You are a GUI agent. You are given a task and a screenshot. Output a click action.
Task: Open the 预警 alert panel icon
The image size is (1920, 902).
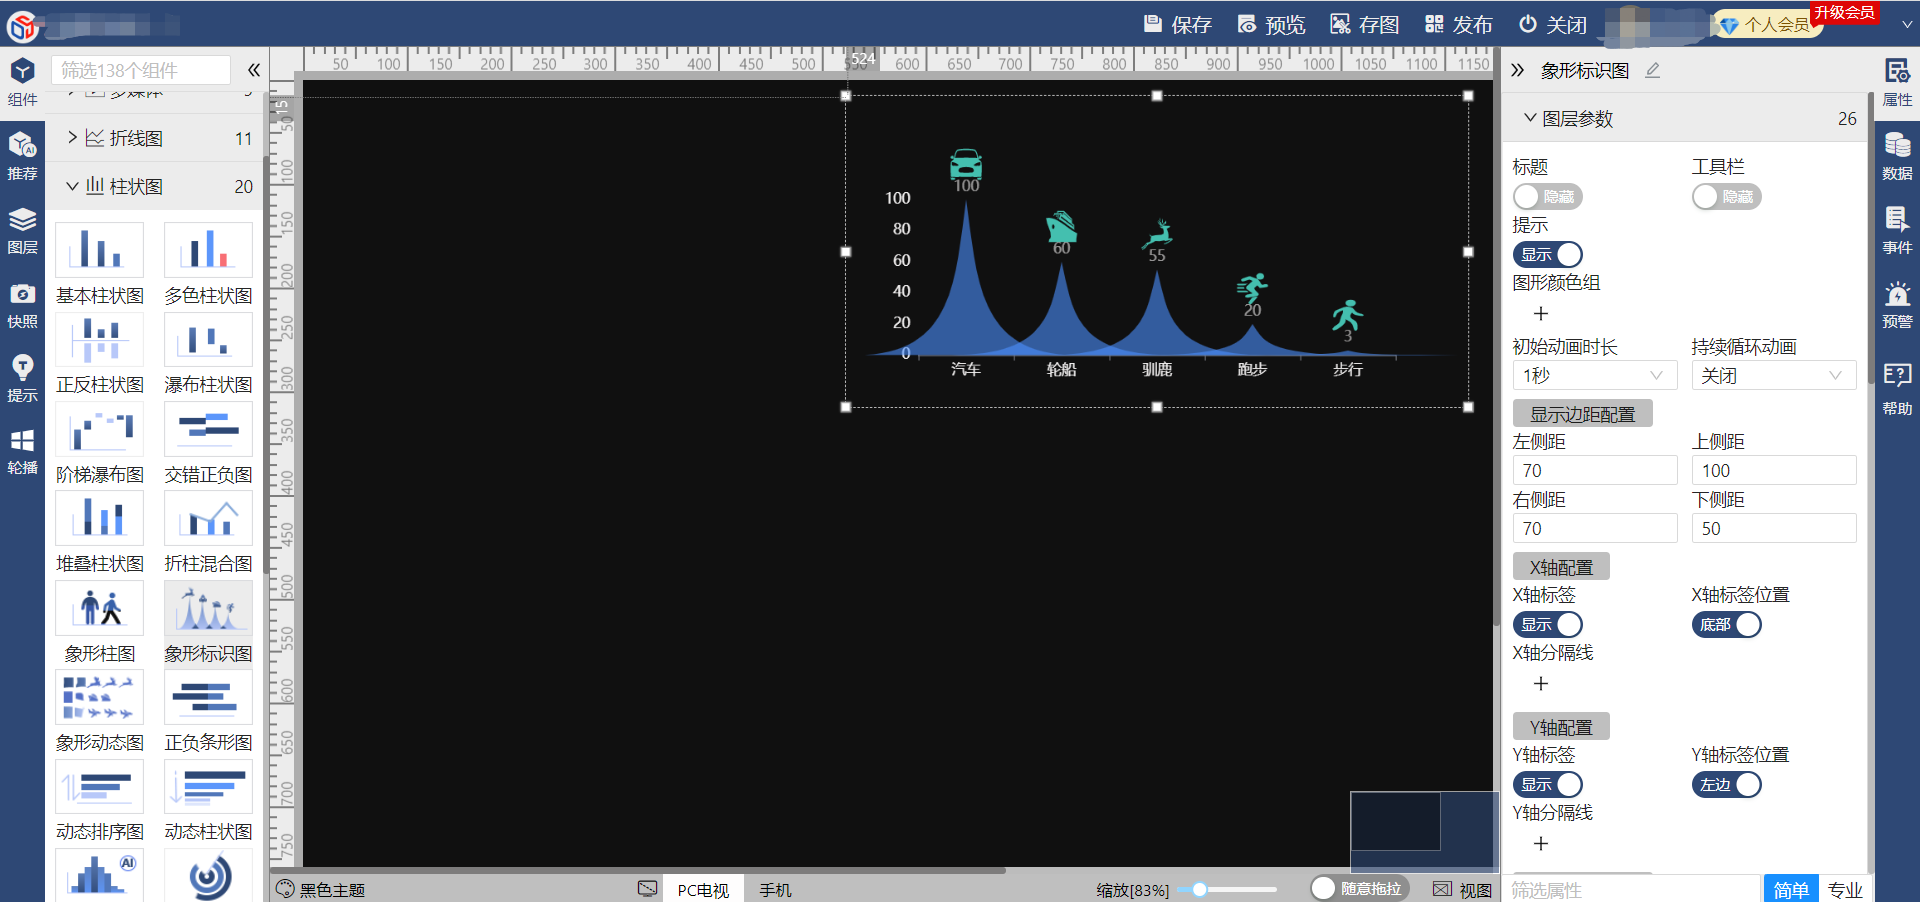tap(1897, 305)
